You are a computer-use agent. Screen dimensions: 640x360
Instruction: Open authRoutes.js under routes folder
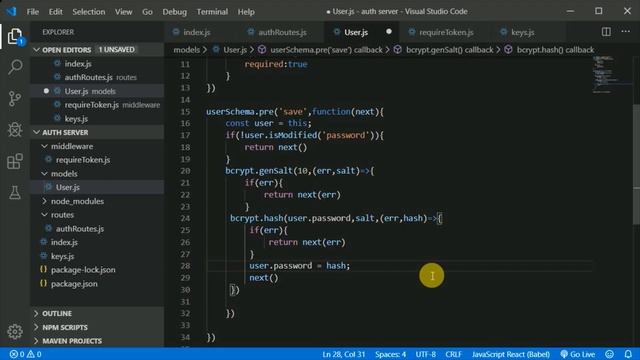coord(97,228)
